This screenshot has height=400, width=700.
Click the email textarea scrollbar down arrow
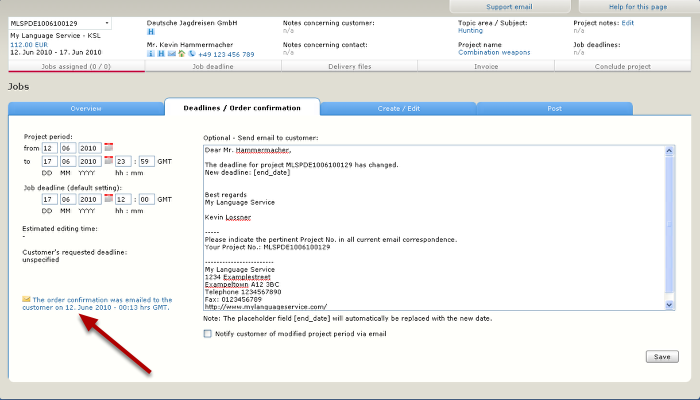[x=669, y=304]
